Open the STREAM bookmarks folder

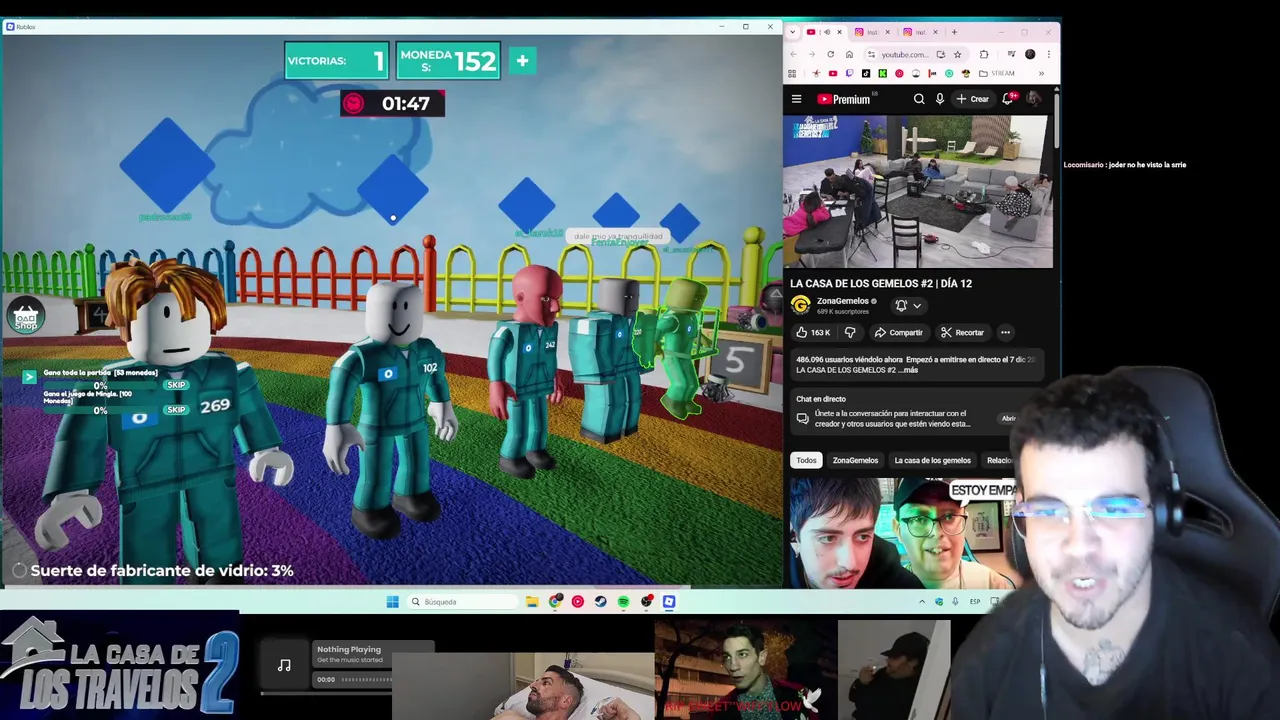(x=997, y=73)
